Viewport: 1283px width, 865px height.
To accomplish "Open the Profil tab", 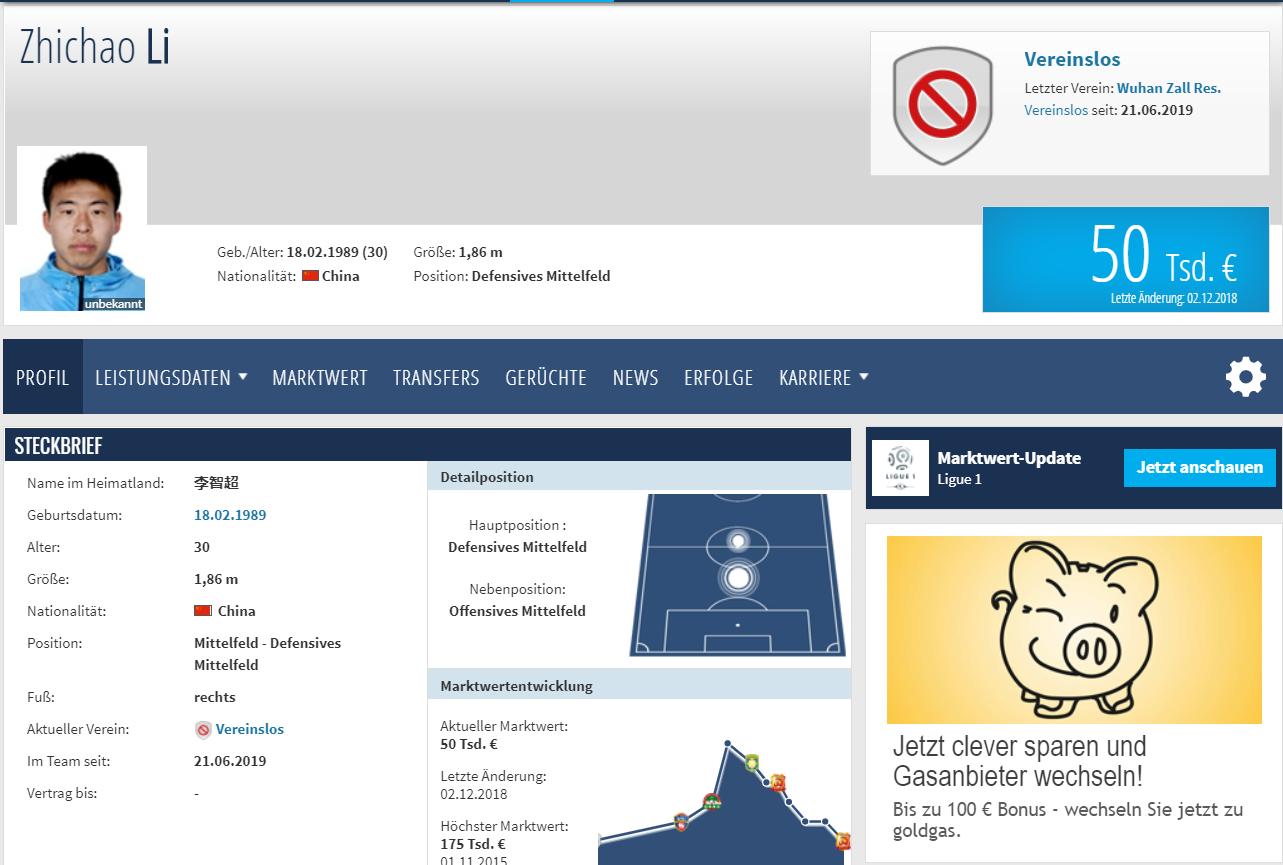I will click(x=43, y=377).
